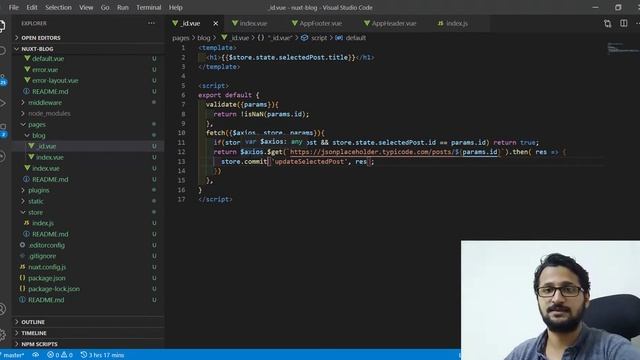Screen dimensions: 640x360
Task: Open the Terminal menu
Action: pos(149,7)
